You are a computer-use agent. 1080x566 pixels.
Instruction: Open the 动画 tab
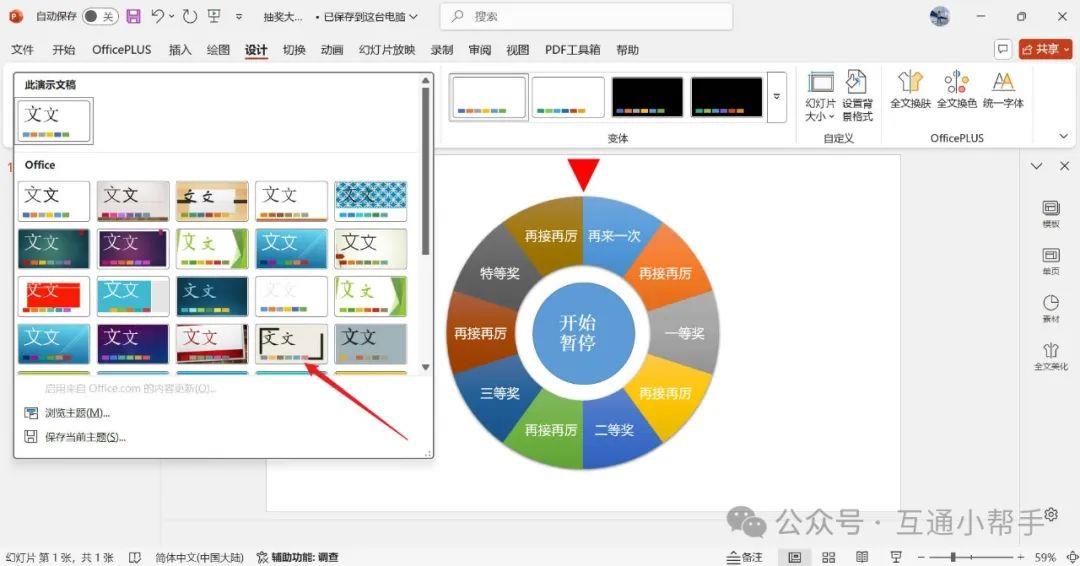(332, 50)
